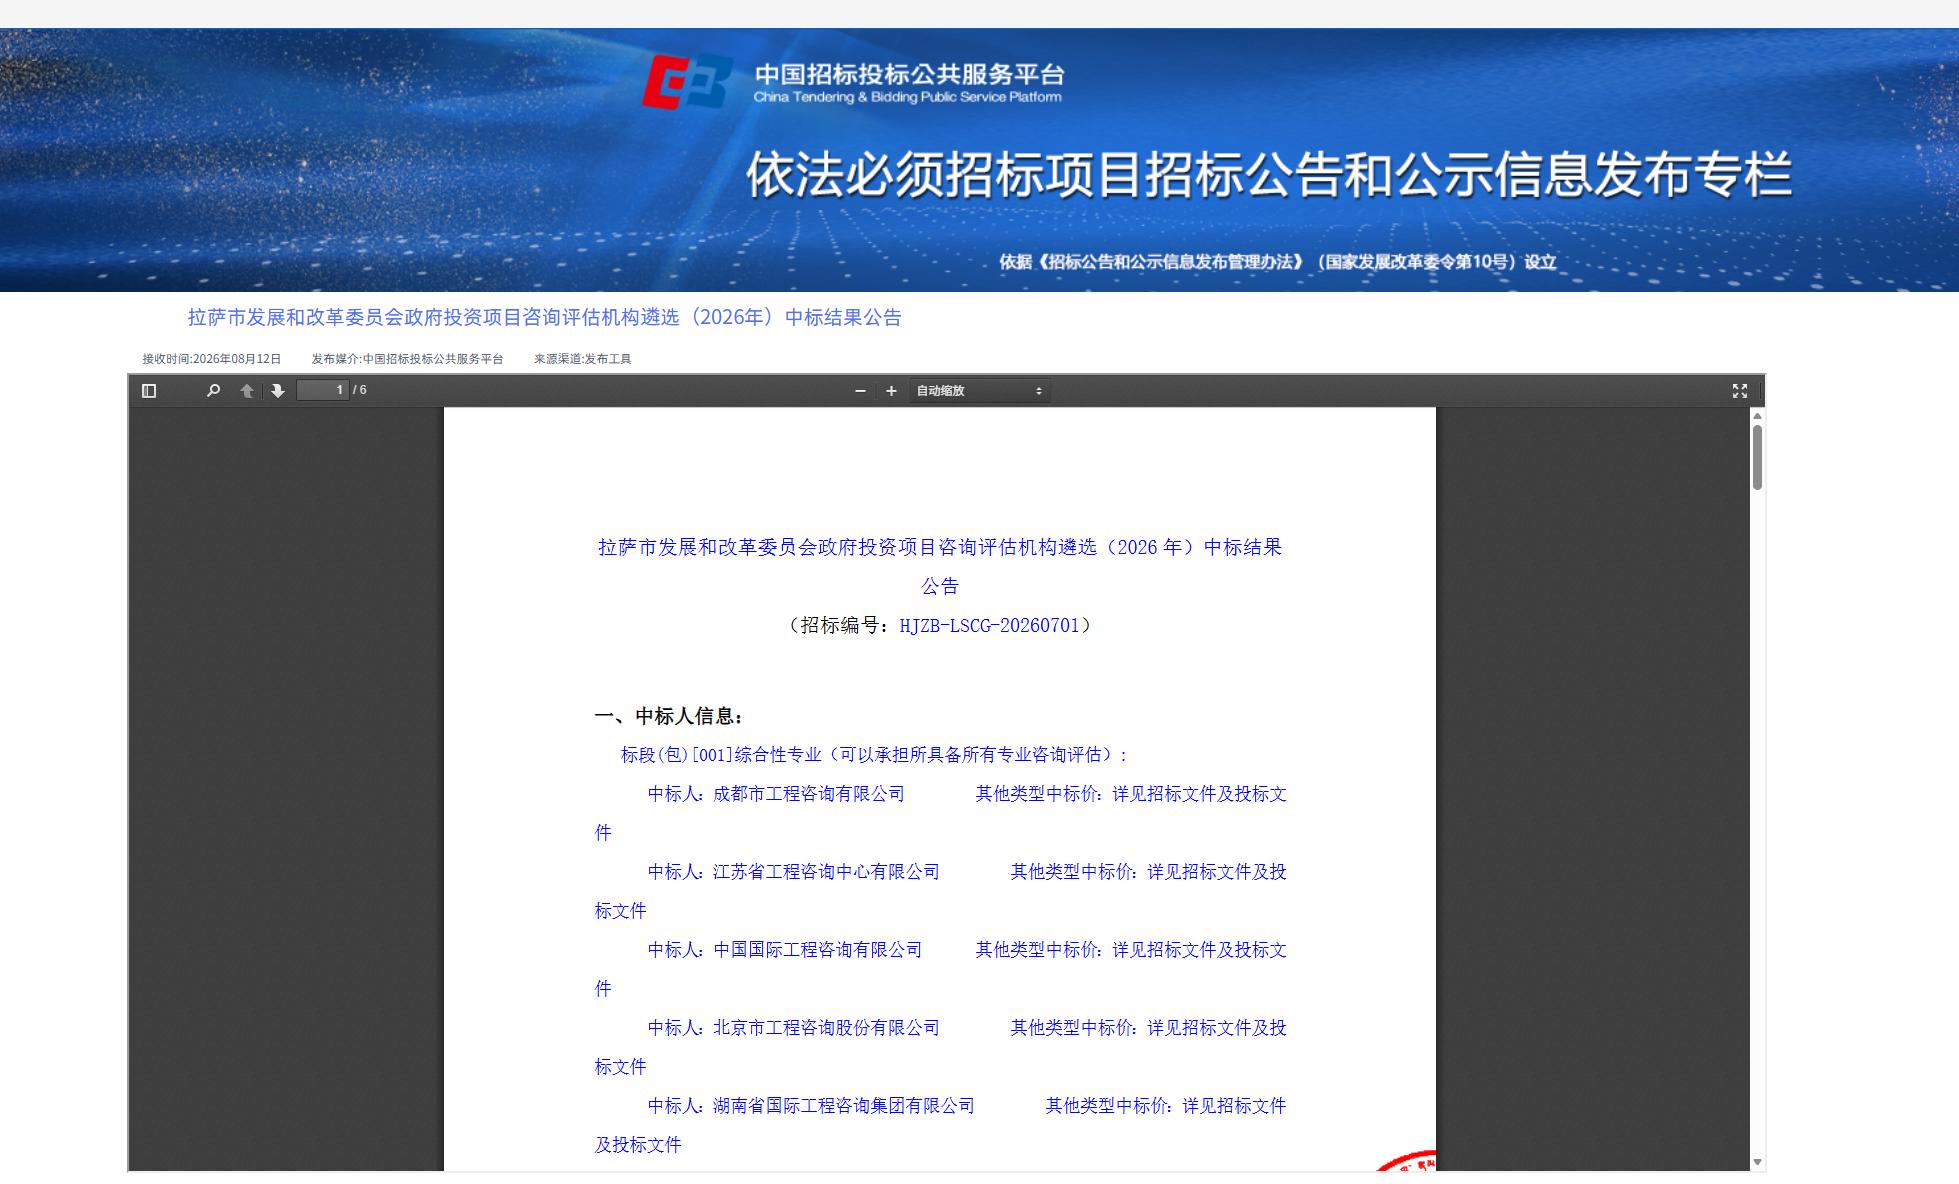Click winner 北京市工程咨询股份有限公司
Viewport: 1959px width, 1184px height.
pos(826,1028)
